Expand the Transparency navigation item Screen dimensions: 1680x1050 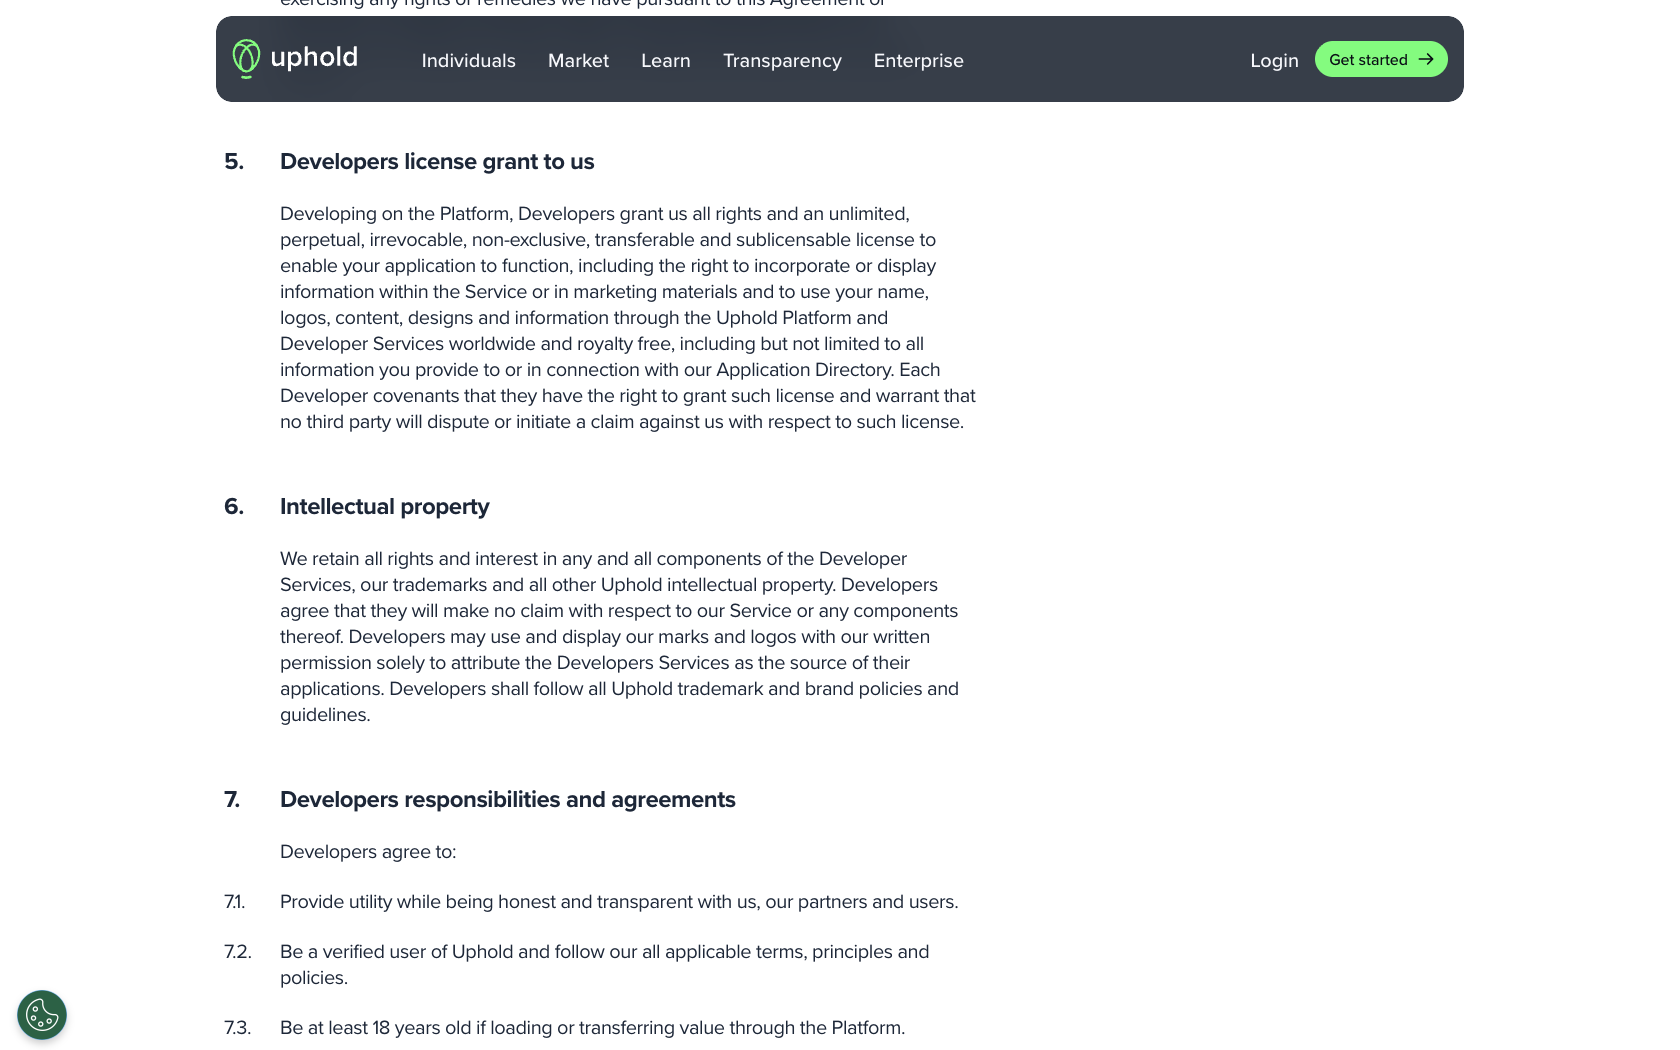click(x=782, y=61)
